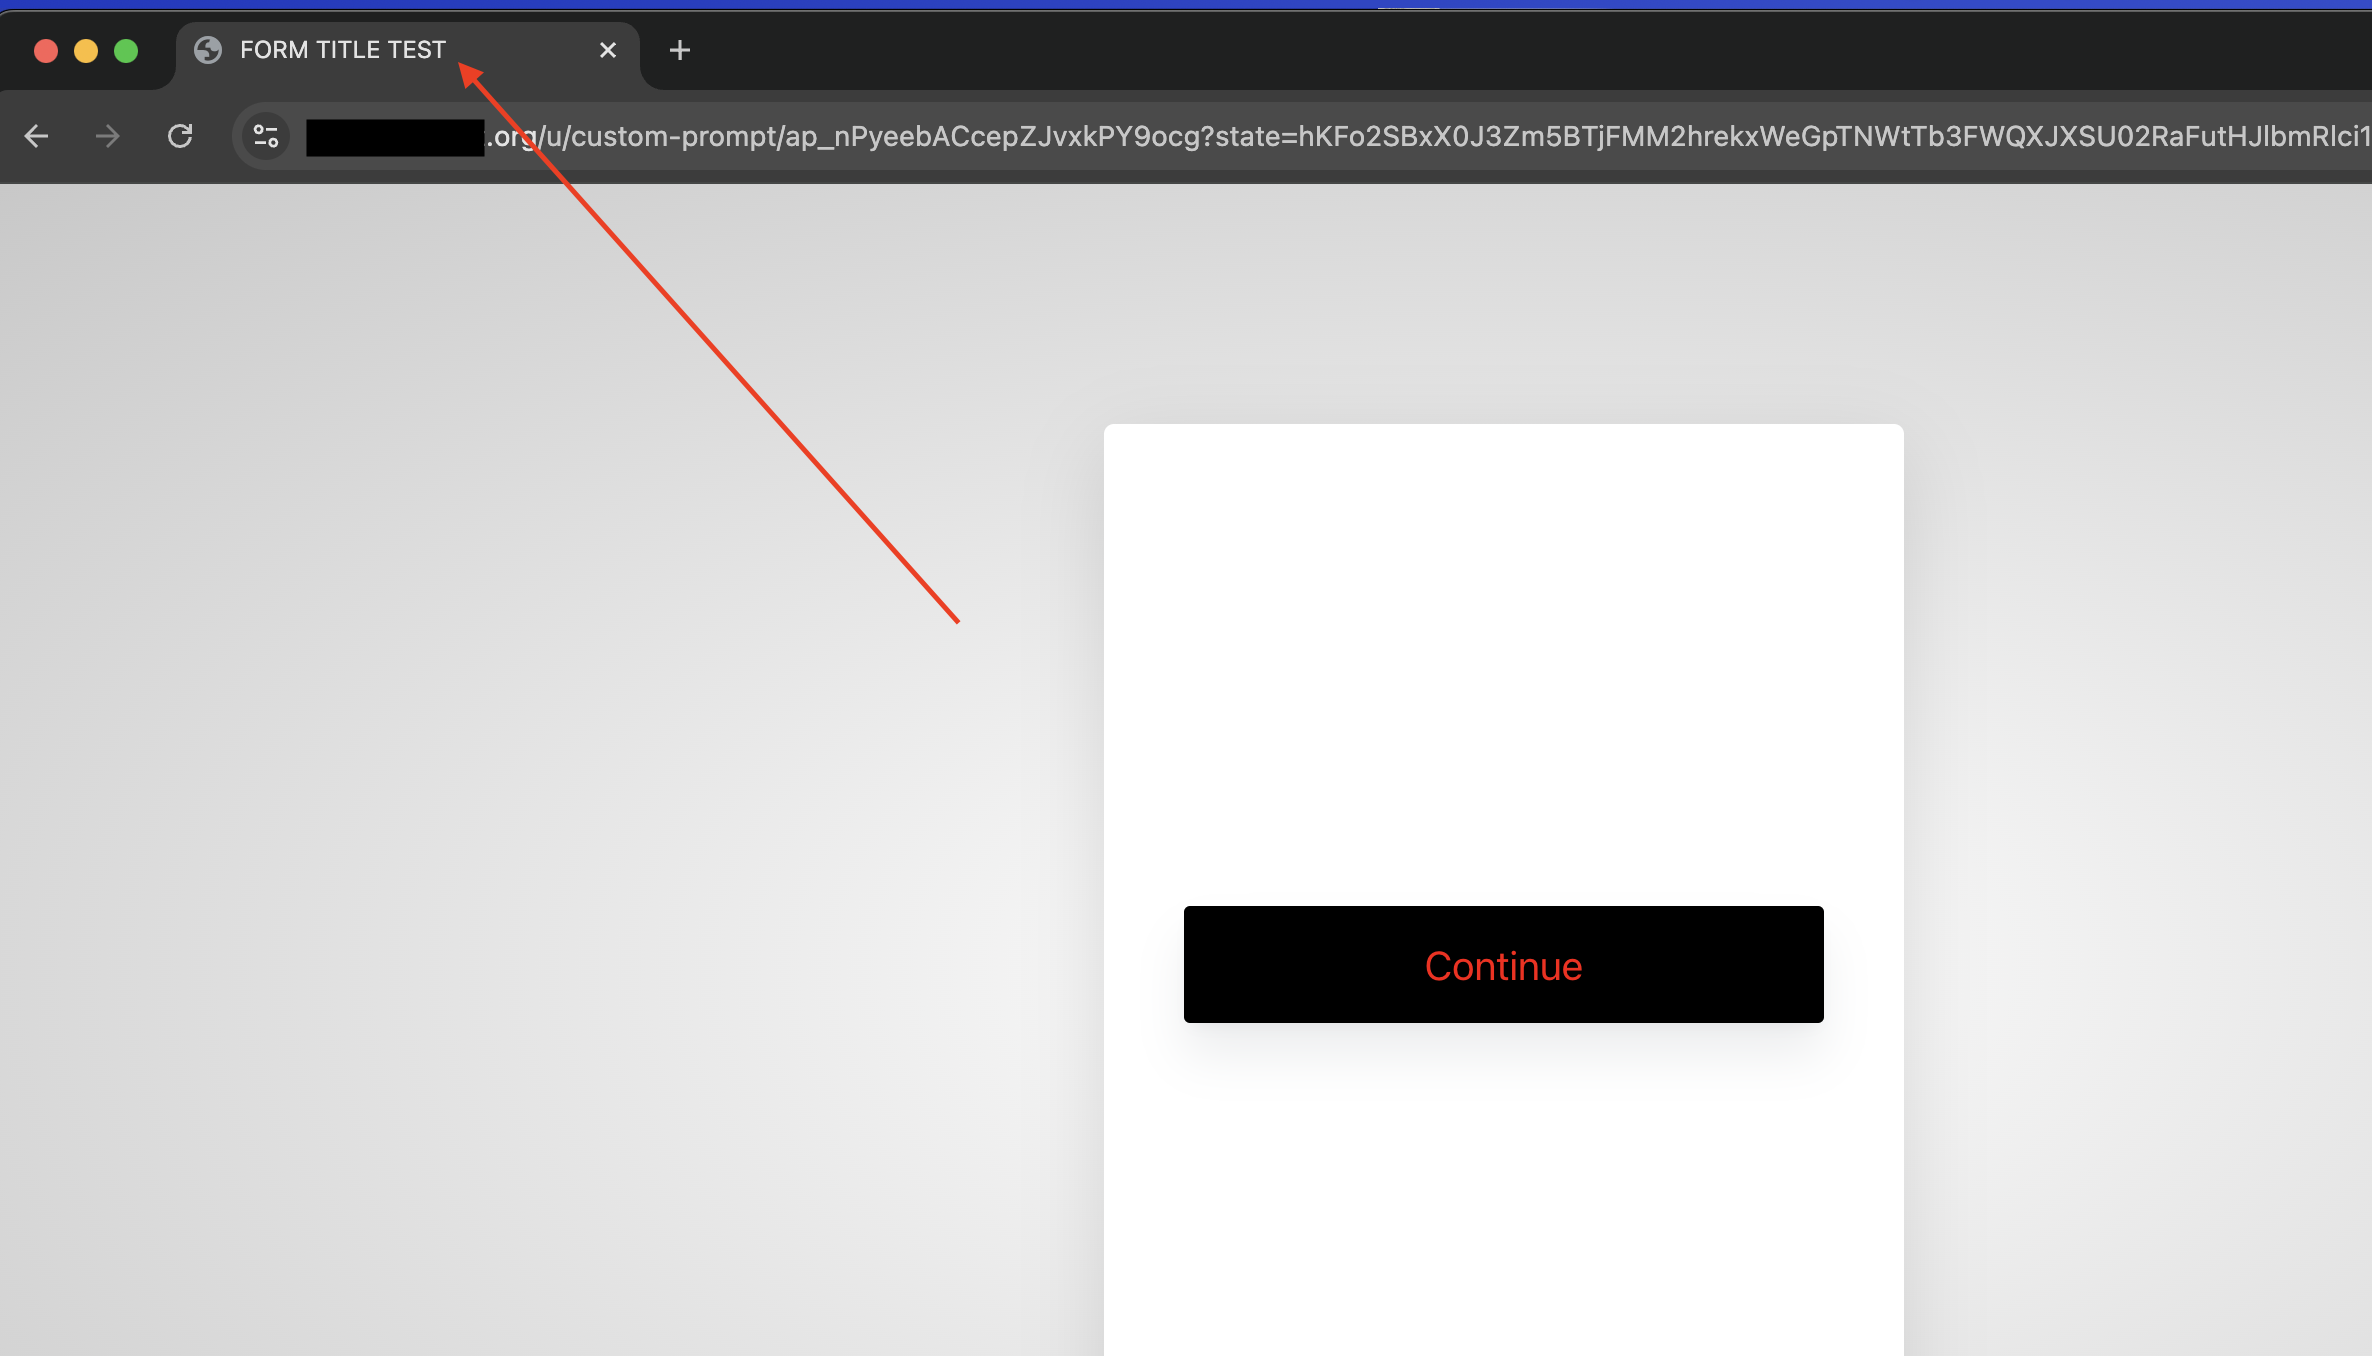Open a new browser tab with the plus icon
The width and height of the screenshot is (2372, 1356).
click(x=679, y=50)
